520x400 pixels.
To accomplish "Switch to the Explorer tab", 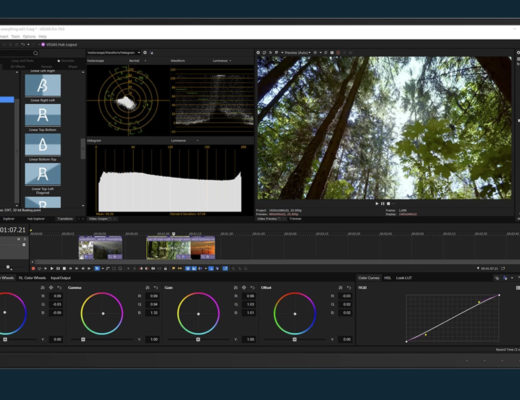I will 9,219.
